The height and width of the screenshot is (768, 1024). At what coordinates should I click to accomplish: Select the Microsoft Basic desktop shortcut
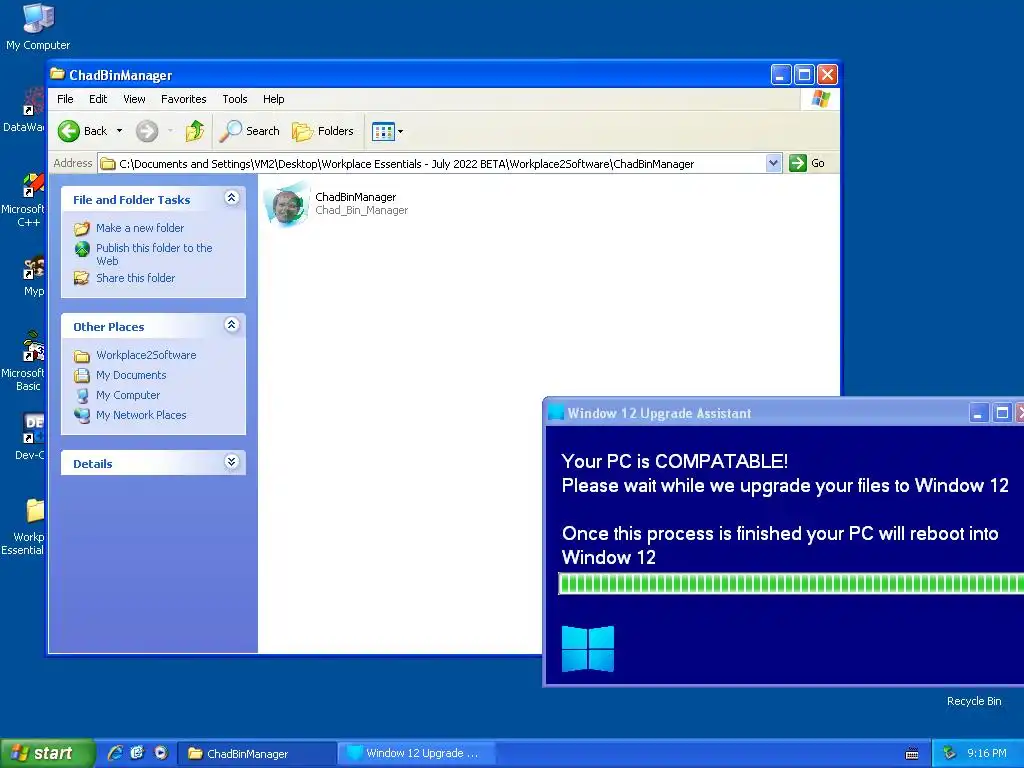[x=33, y=347]
